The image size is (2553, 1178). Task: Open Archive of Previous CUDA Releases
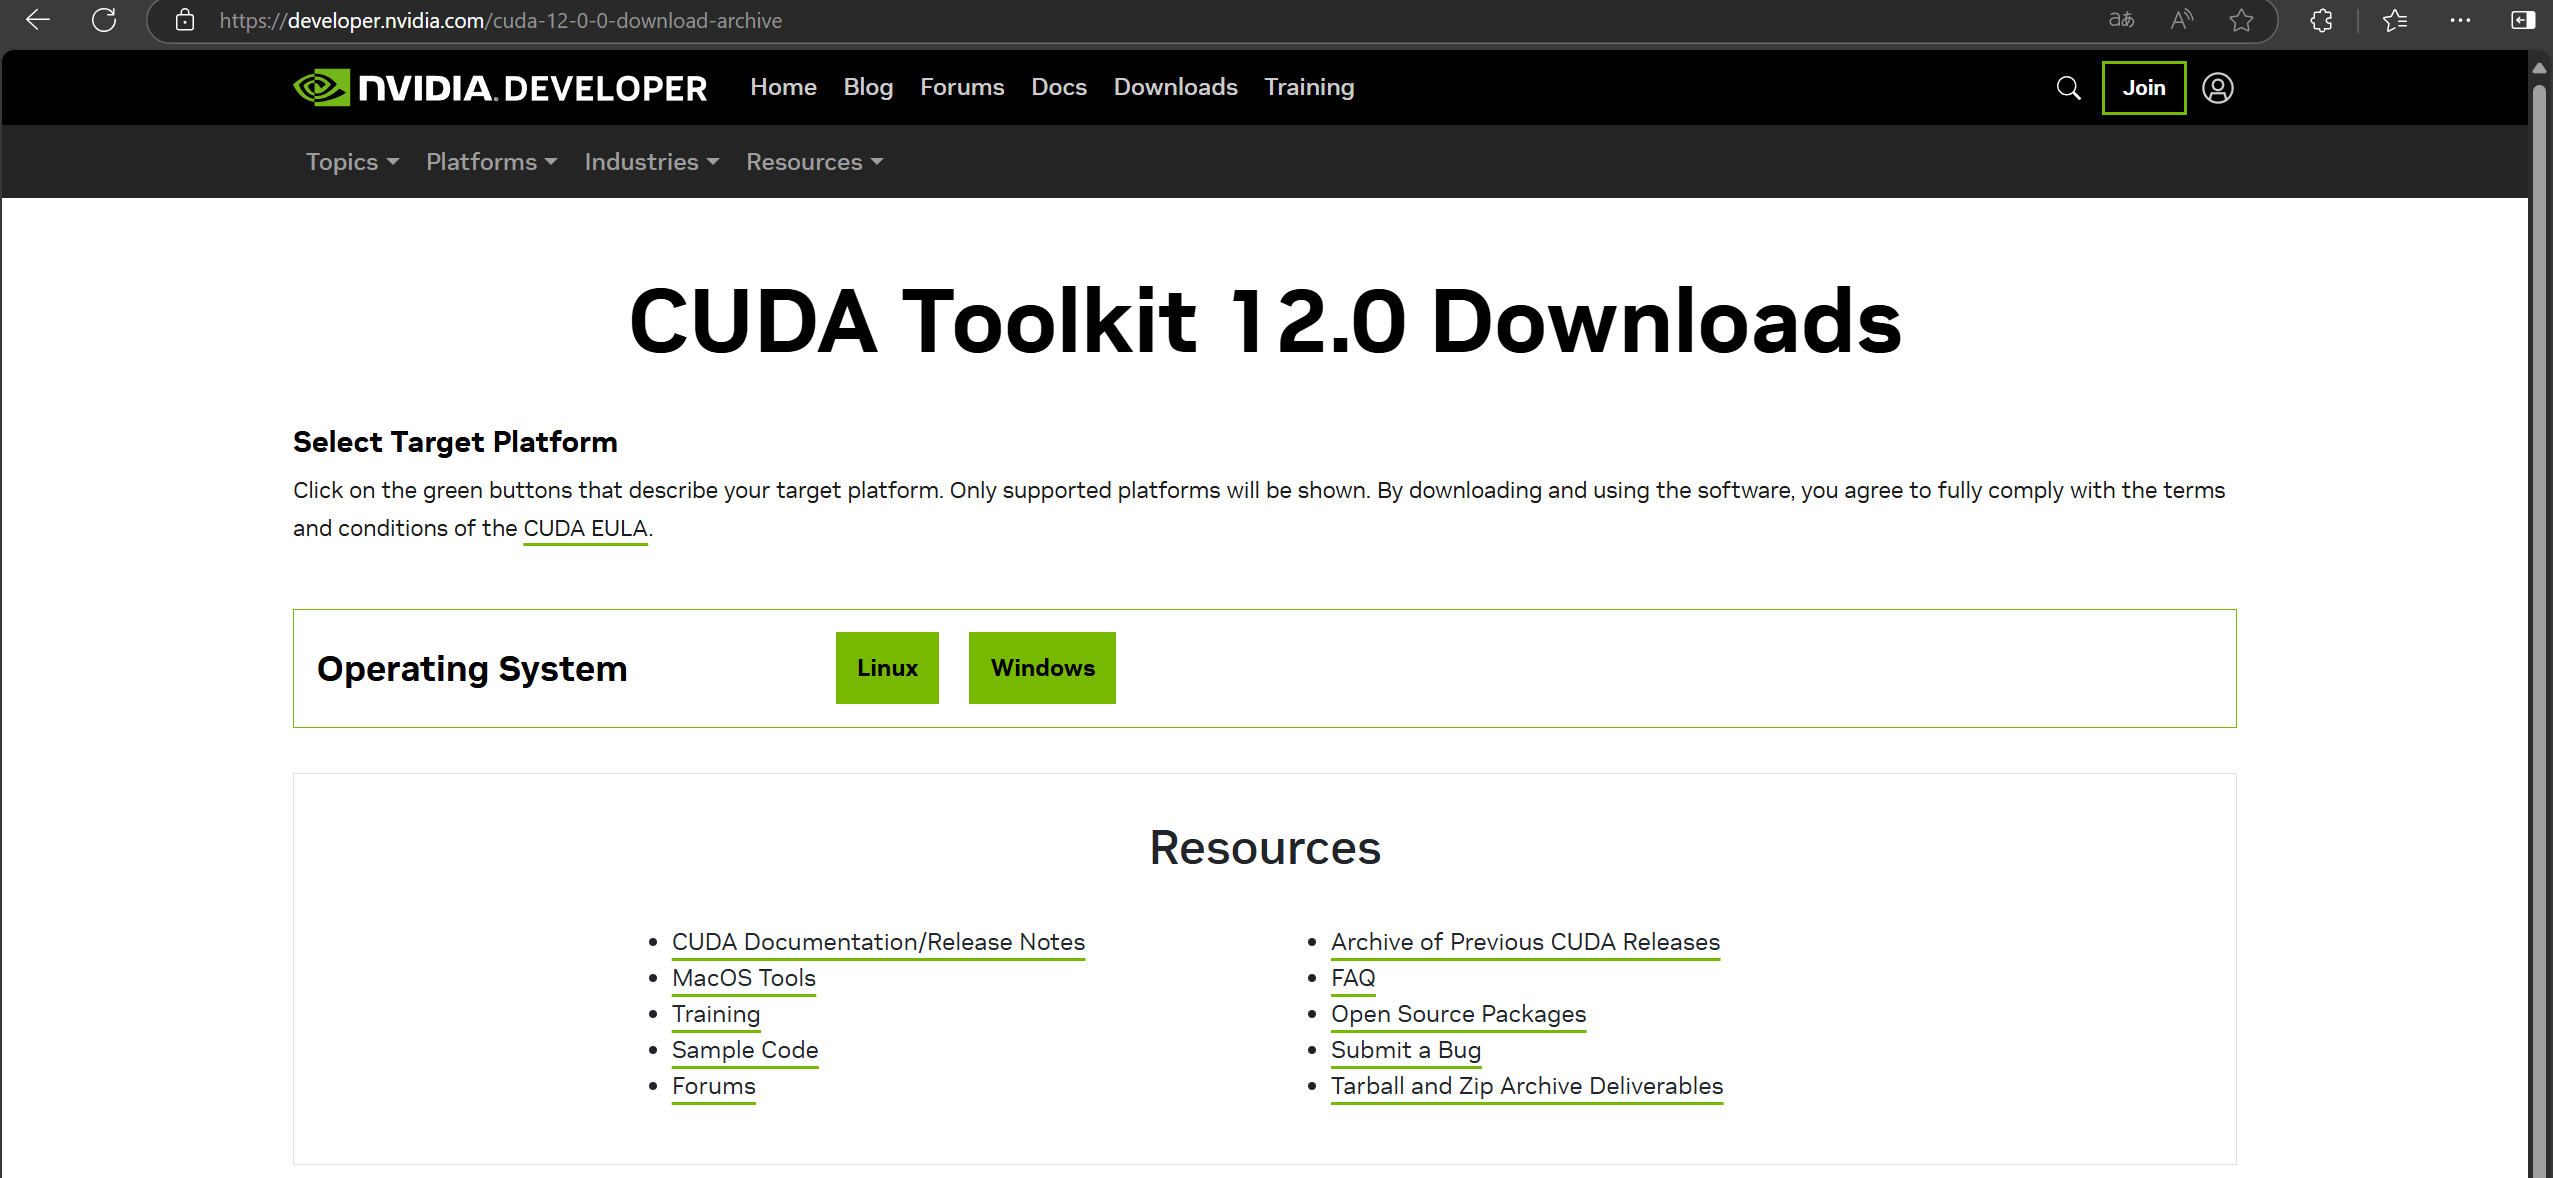click(1525, 942)
